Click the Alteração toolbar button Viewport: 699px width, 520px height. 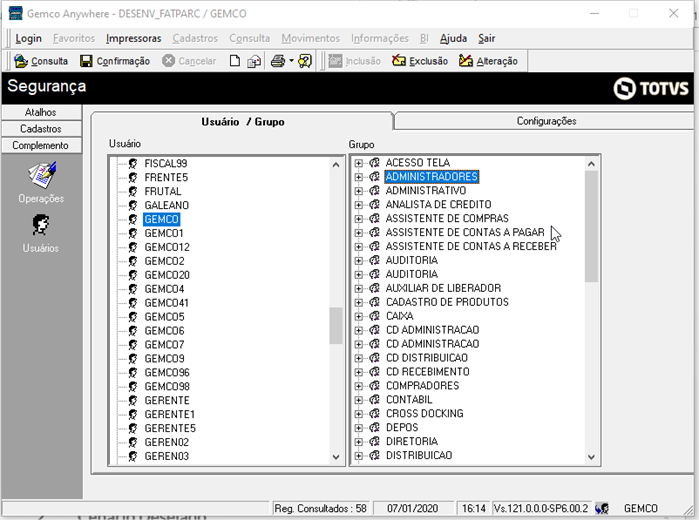[x=489, y=61]
